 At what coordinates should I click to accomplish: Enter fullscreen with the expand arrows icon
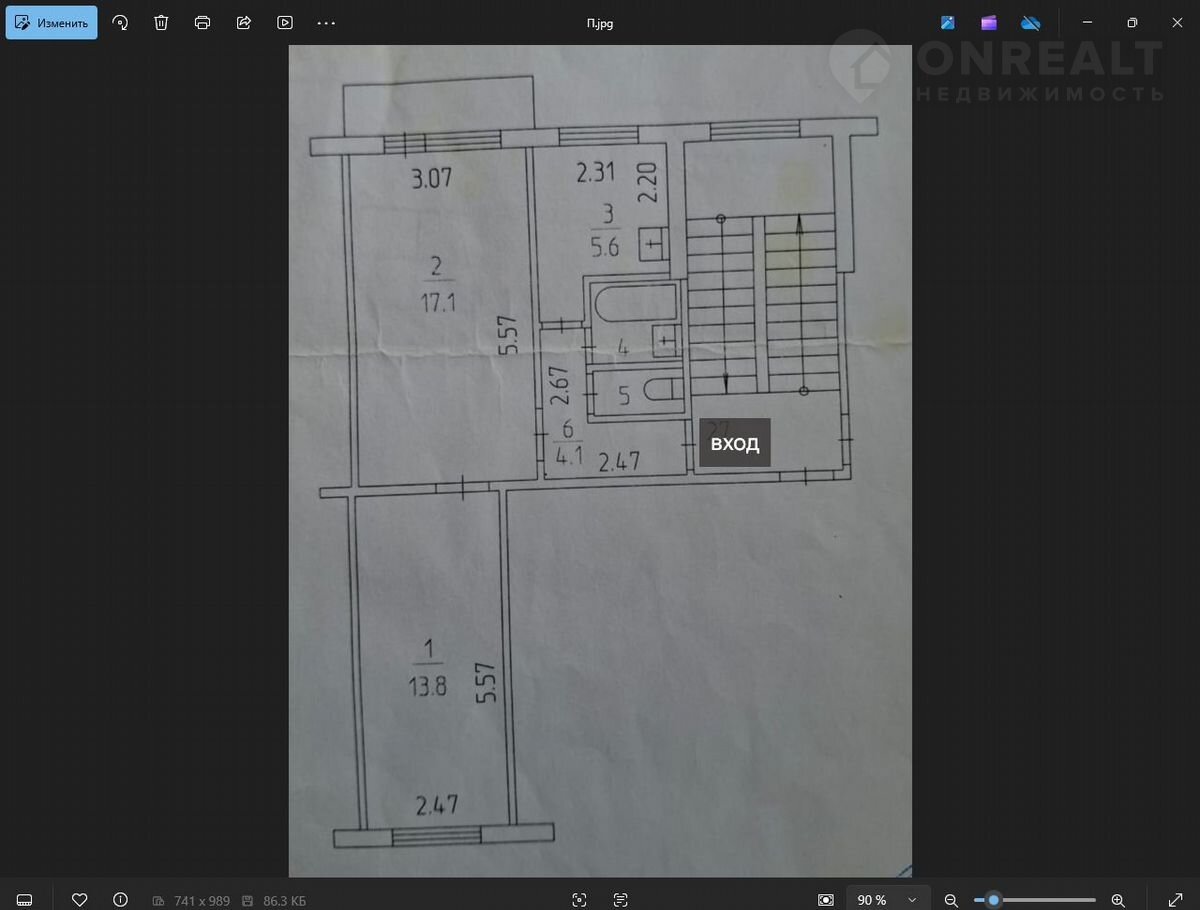(x=1175, y=900)
